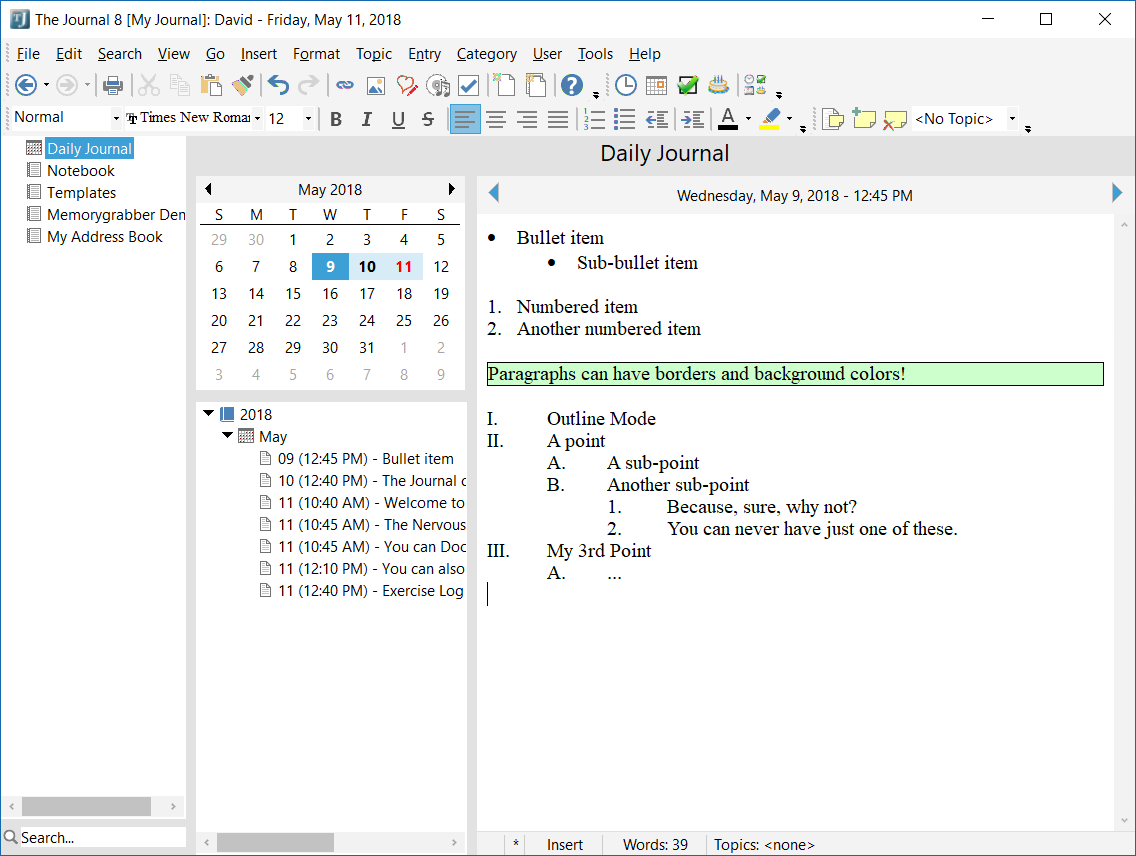Click the combined reminders overview icon
Image resolution: width=1136 pixels, height=856 pixels.
[x=755, y=85]
